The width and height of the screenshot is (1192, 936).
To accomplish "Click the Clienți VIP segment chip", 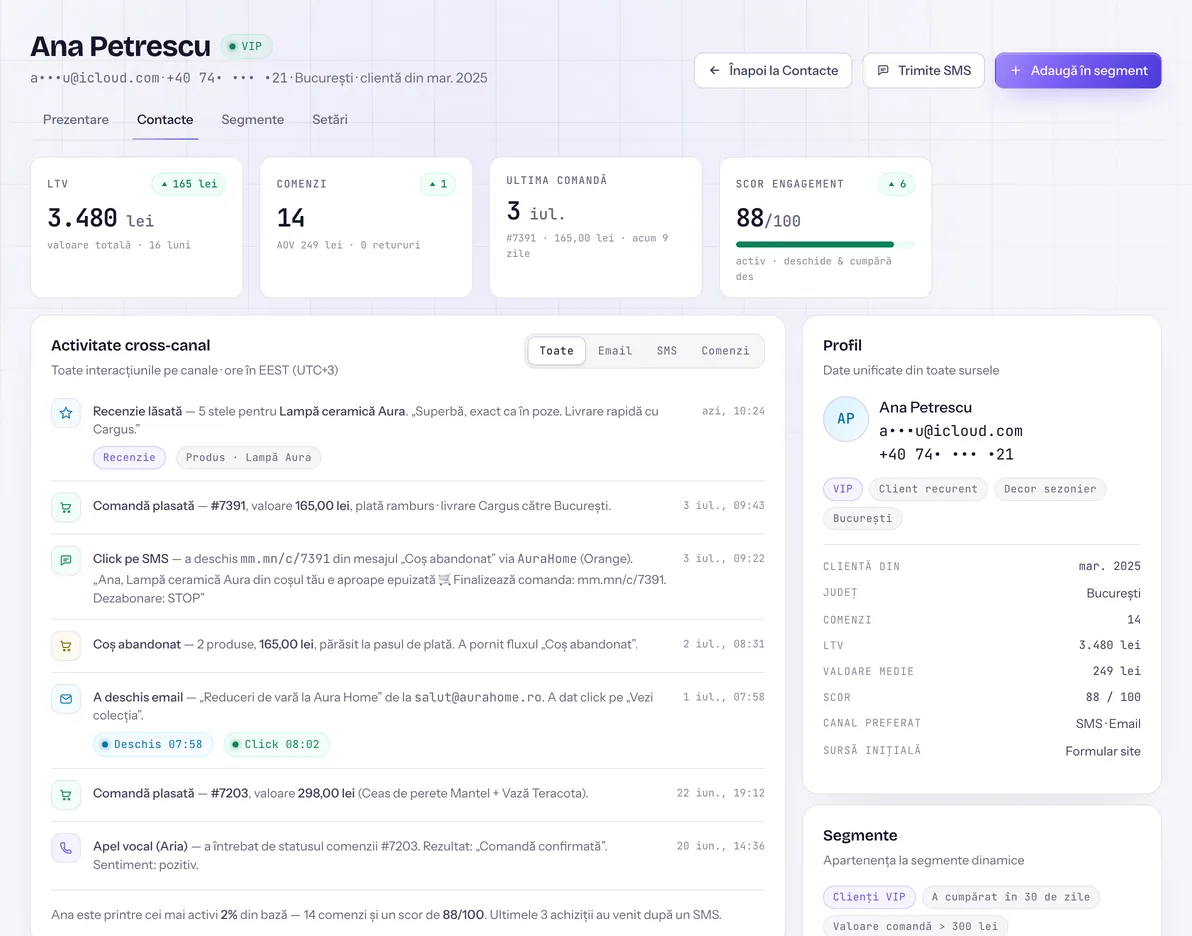I will pos(869,897).
